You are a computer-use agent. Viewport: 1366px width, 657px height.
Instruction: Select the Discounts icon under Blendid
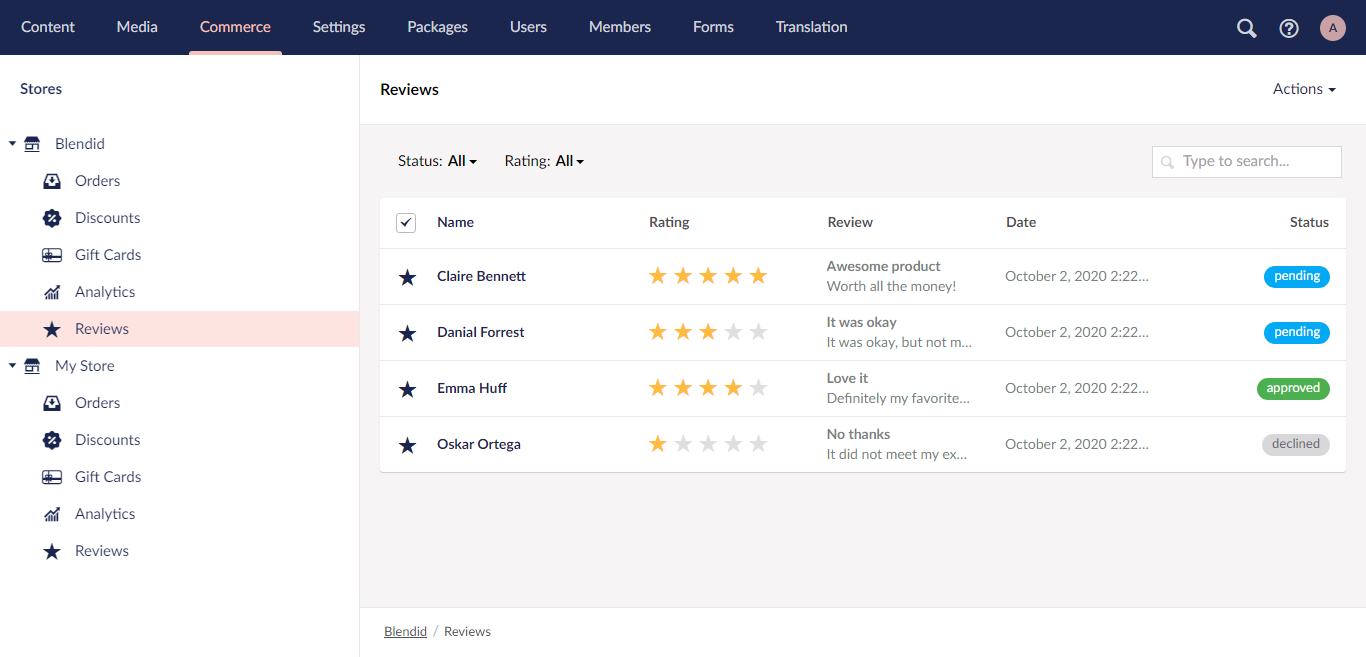[x=51, y=217]
